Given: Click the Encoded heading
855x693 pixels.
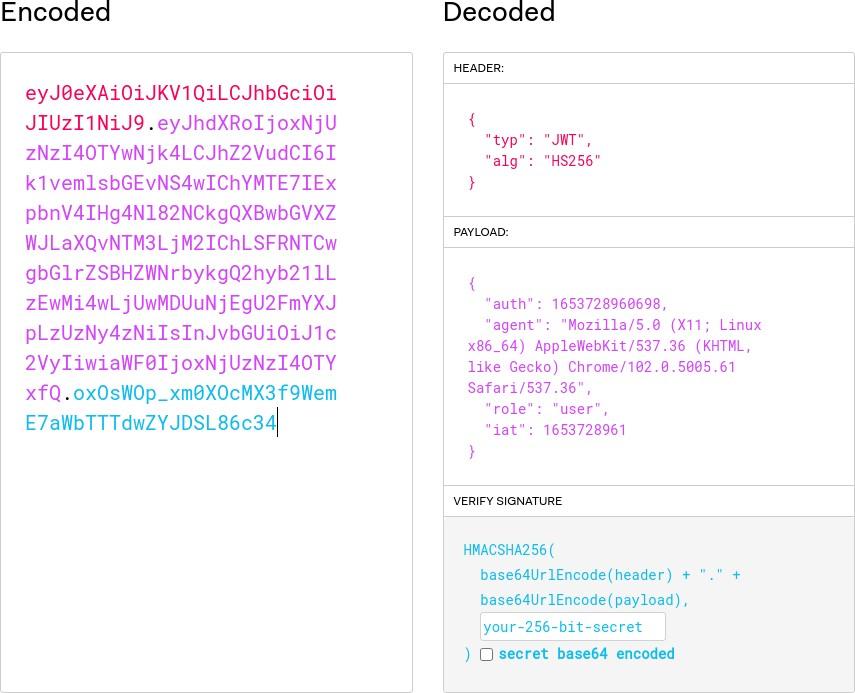Looking at the screenshot, I should click(55, 13).
